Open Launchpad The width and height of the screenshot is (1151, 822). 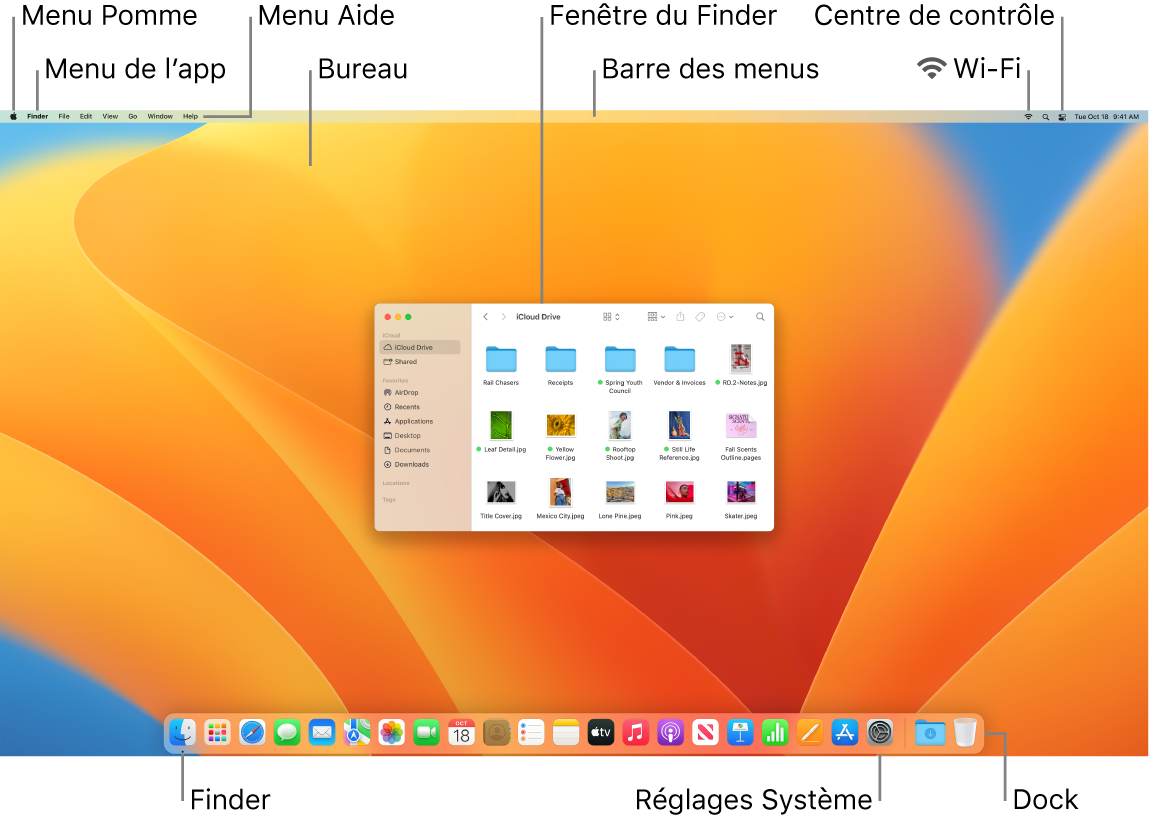click(x=217, y=732)
